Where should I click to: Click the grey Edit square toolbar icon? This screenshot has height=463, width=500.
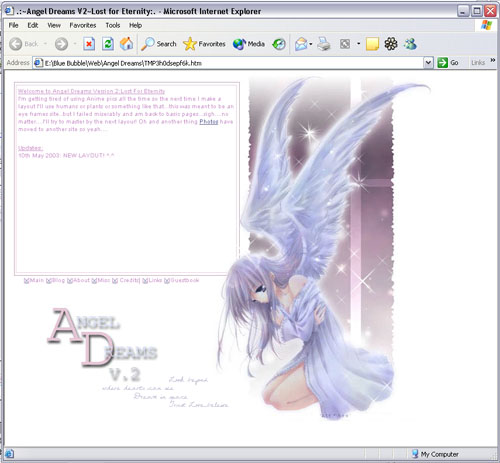click(x=345, y=44)
